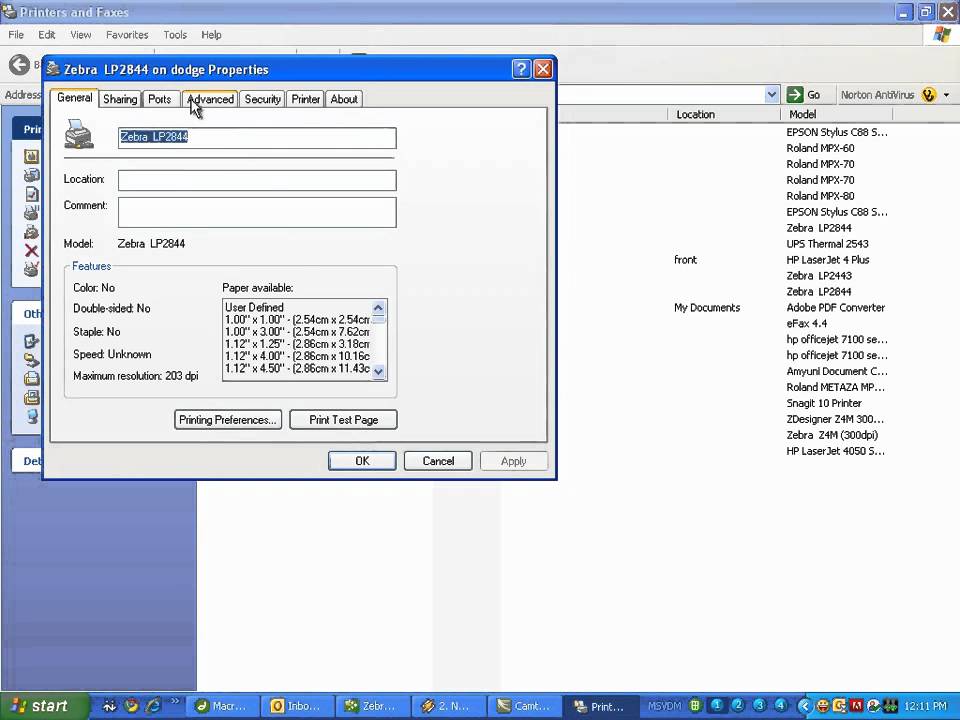Click the Control Panel icon under Other Places
960x720 pixels.
tap(31, 342)
